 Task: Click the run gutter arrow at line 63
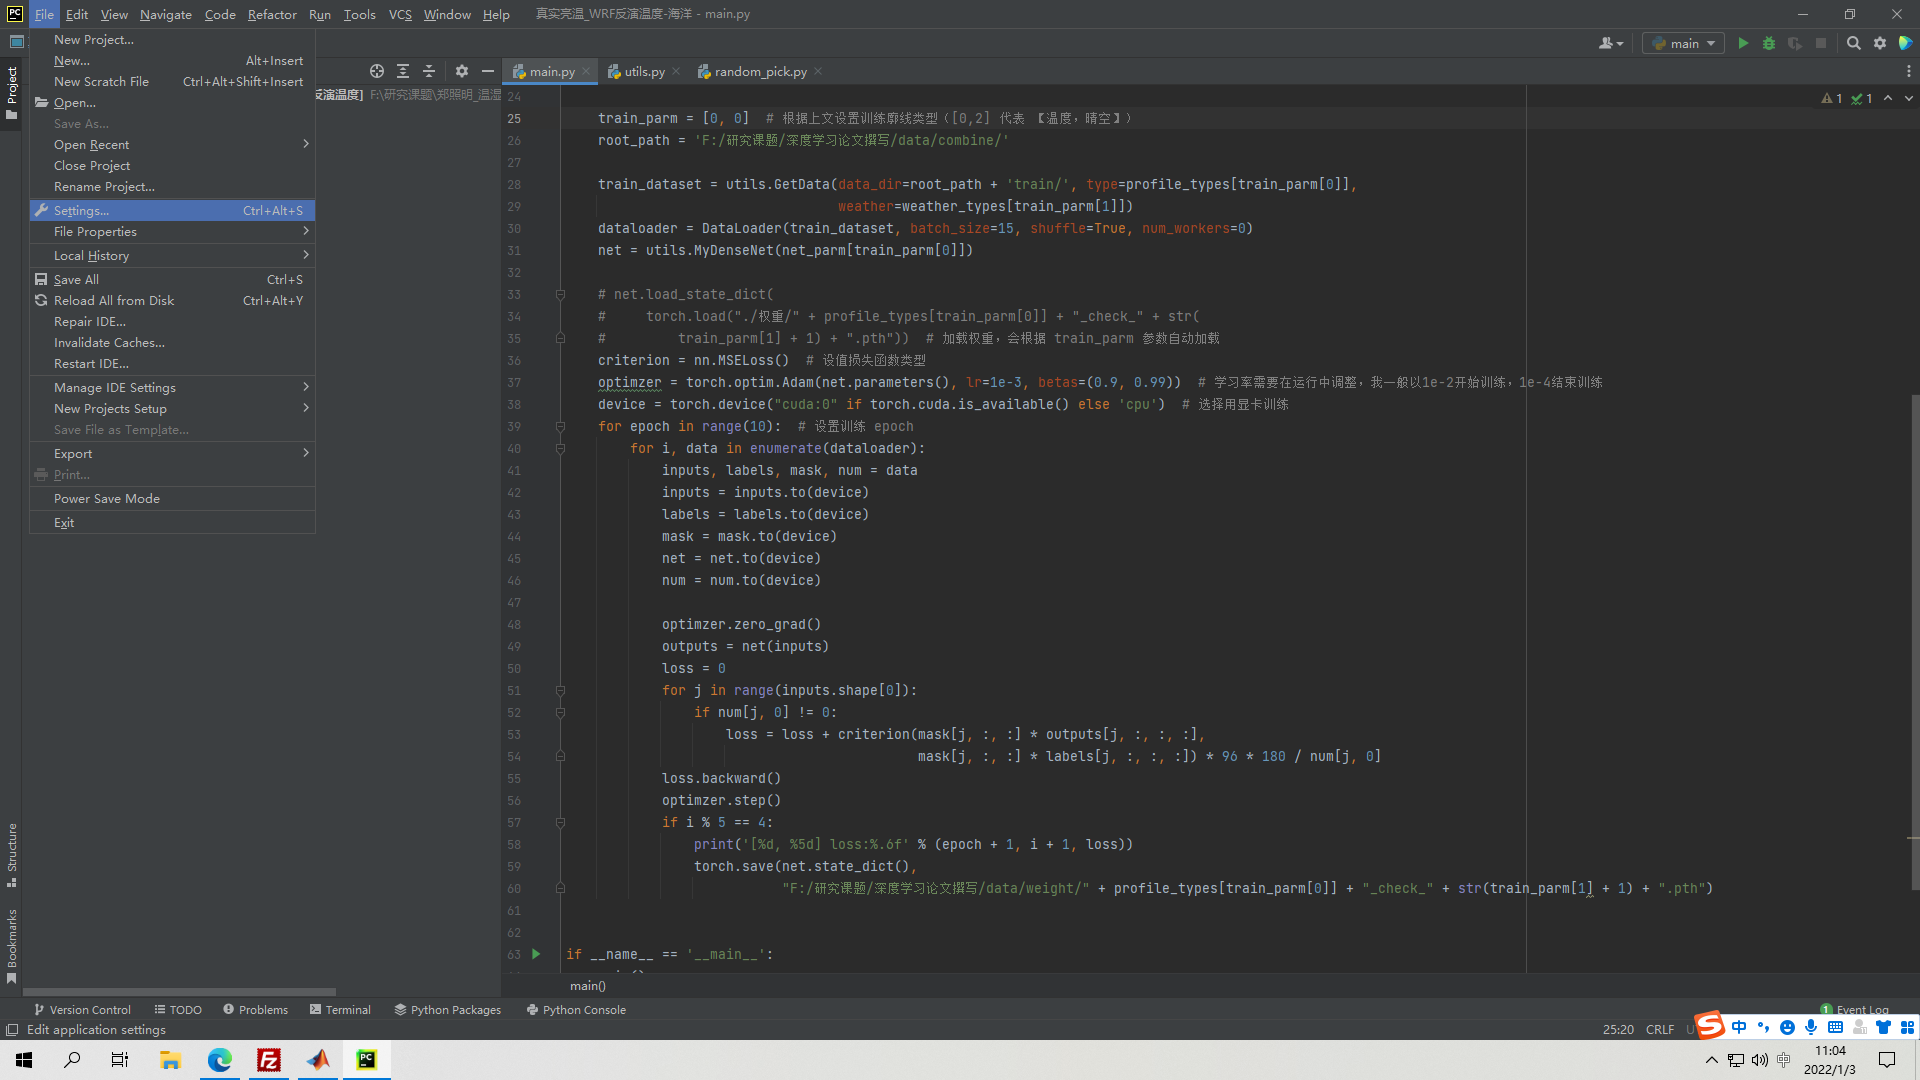point(536,954)
